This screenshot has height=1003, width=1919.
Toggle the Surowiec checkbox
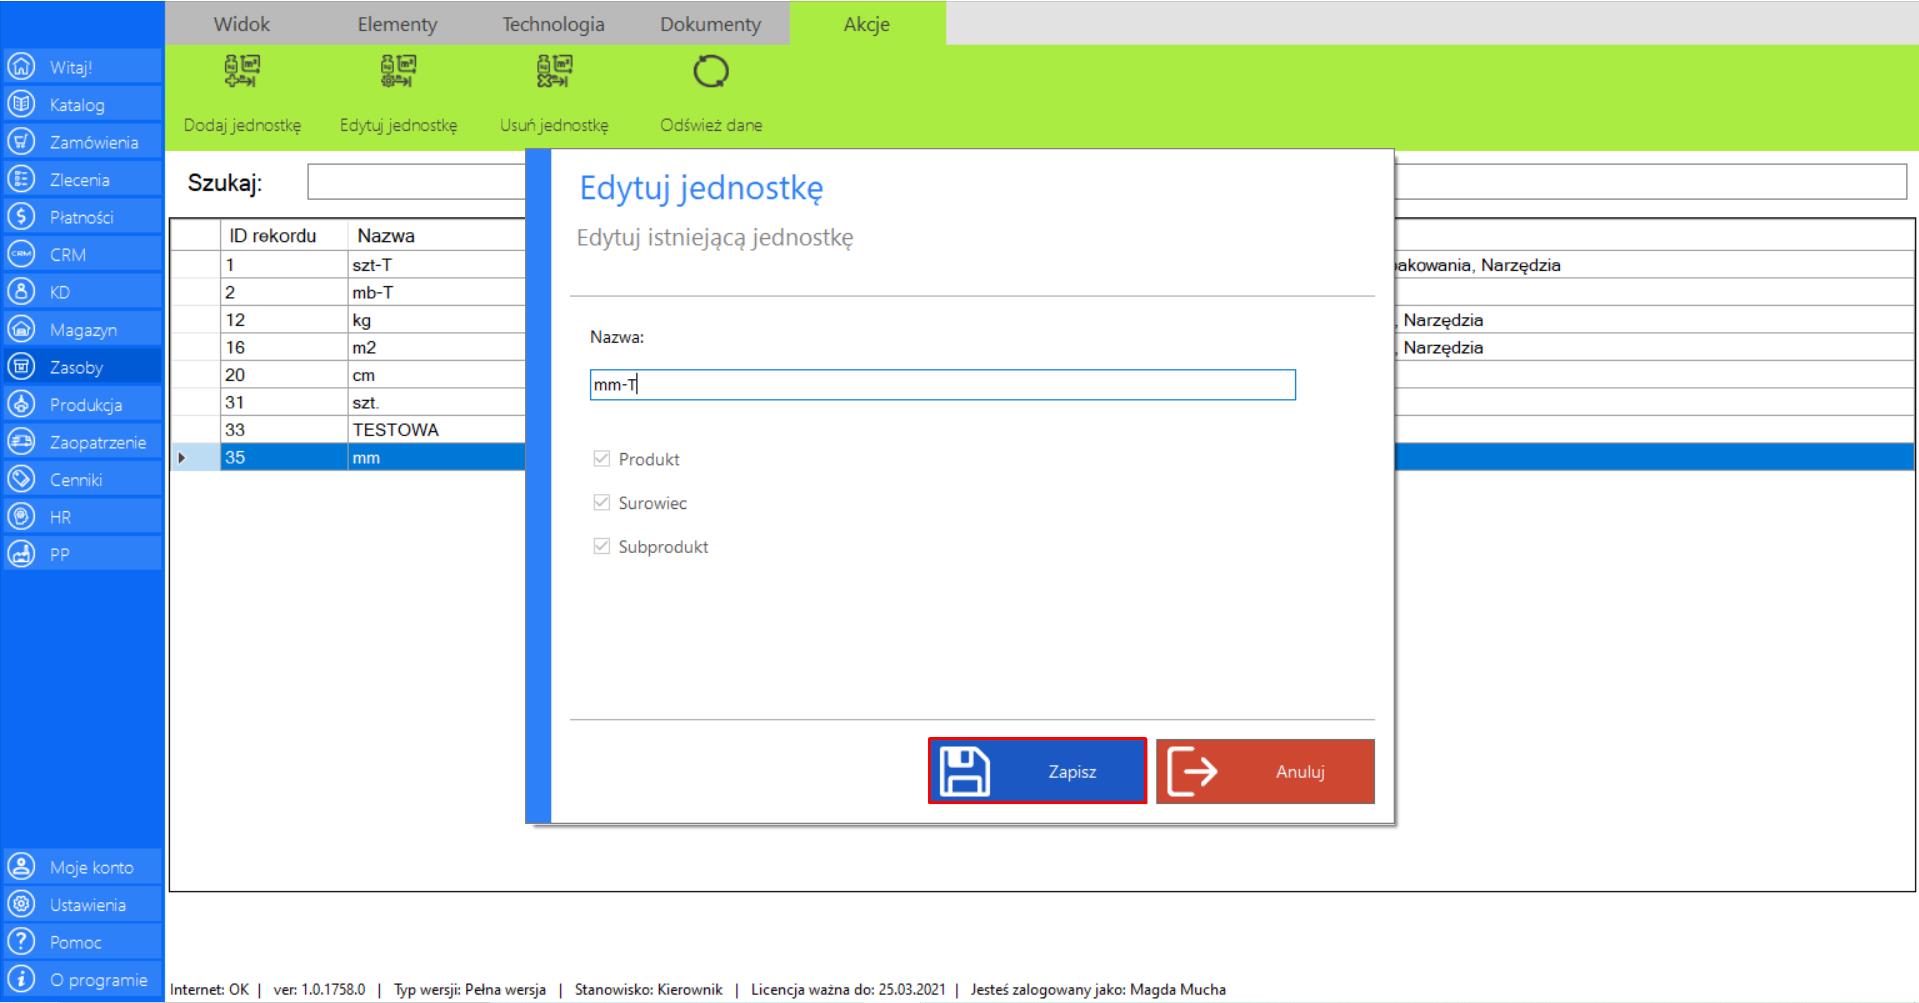(x=602, y=503)
